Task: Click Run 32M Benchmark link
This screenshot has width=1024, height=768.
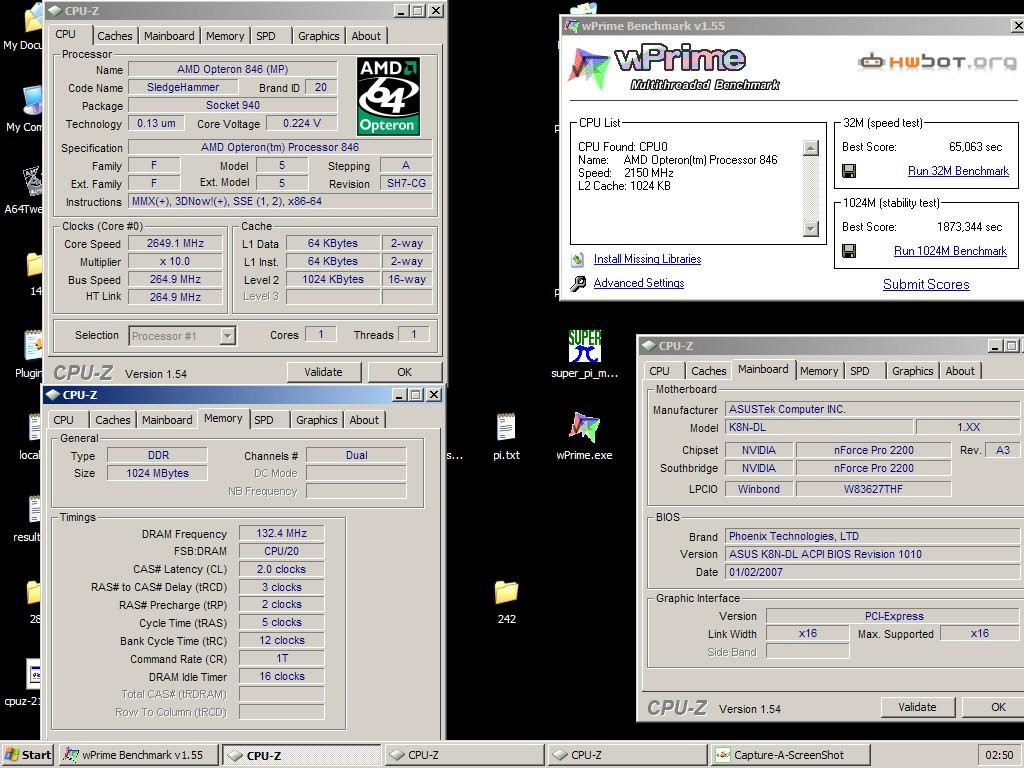Action: click(958, 171)
